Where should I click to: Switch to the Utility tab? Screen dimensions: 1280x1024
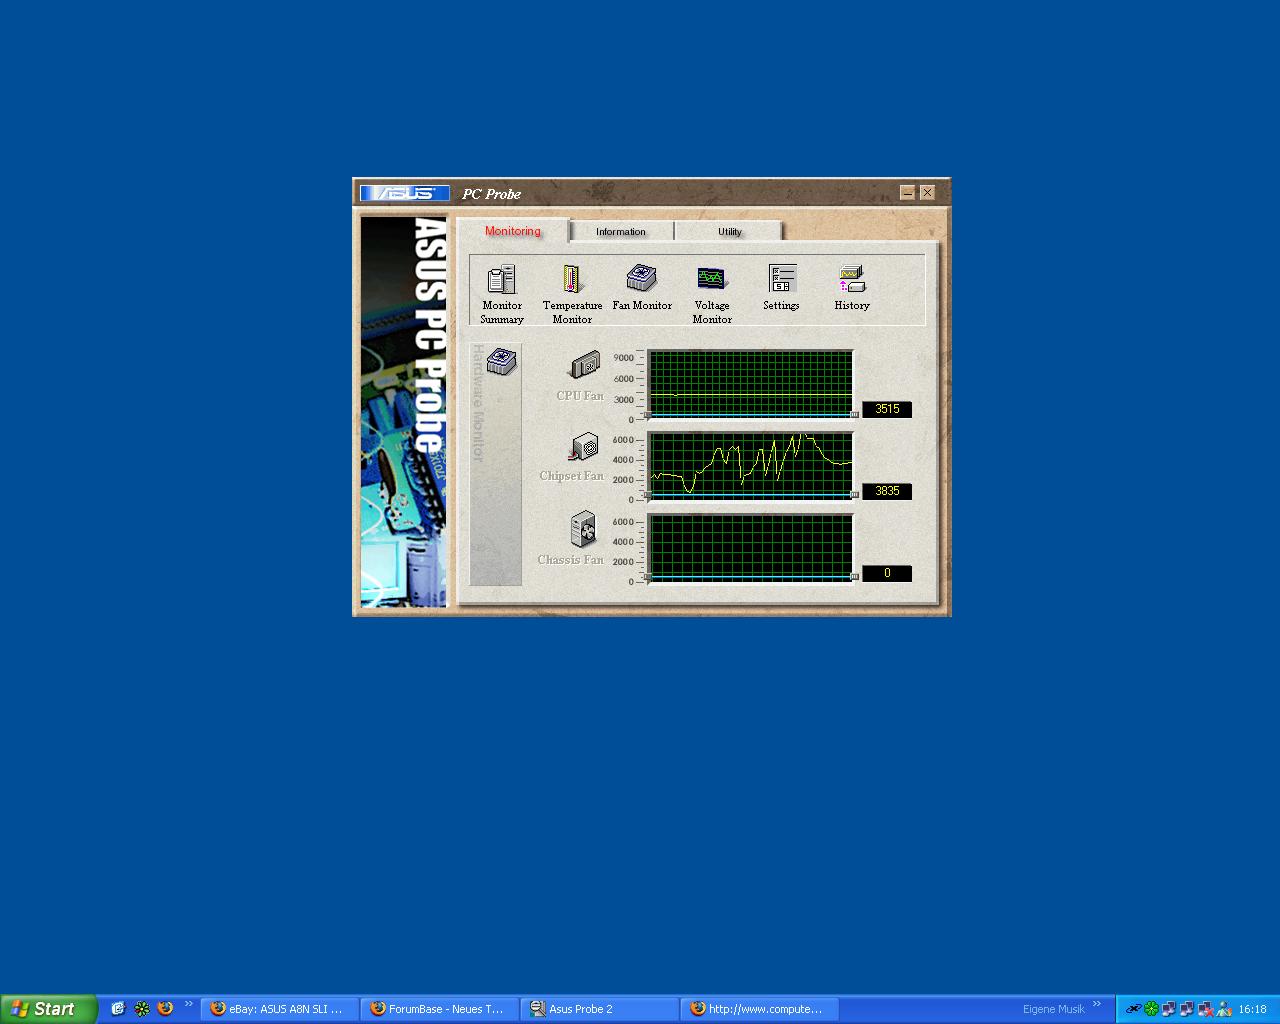[730, 232]
